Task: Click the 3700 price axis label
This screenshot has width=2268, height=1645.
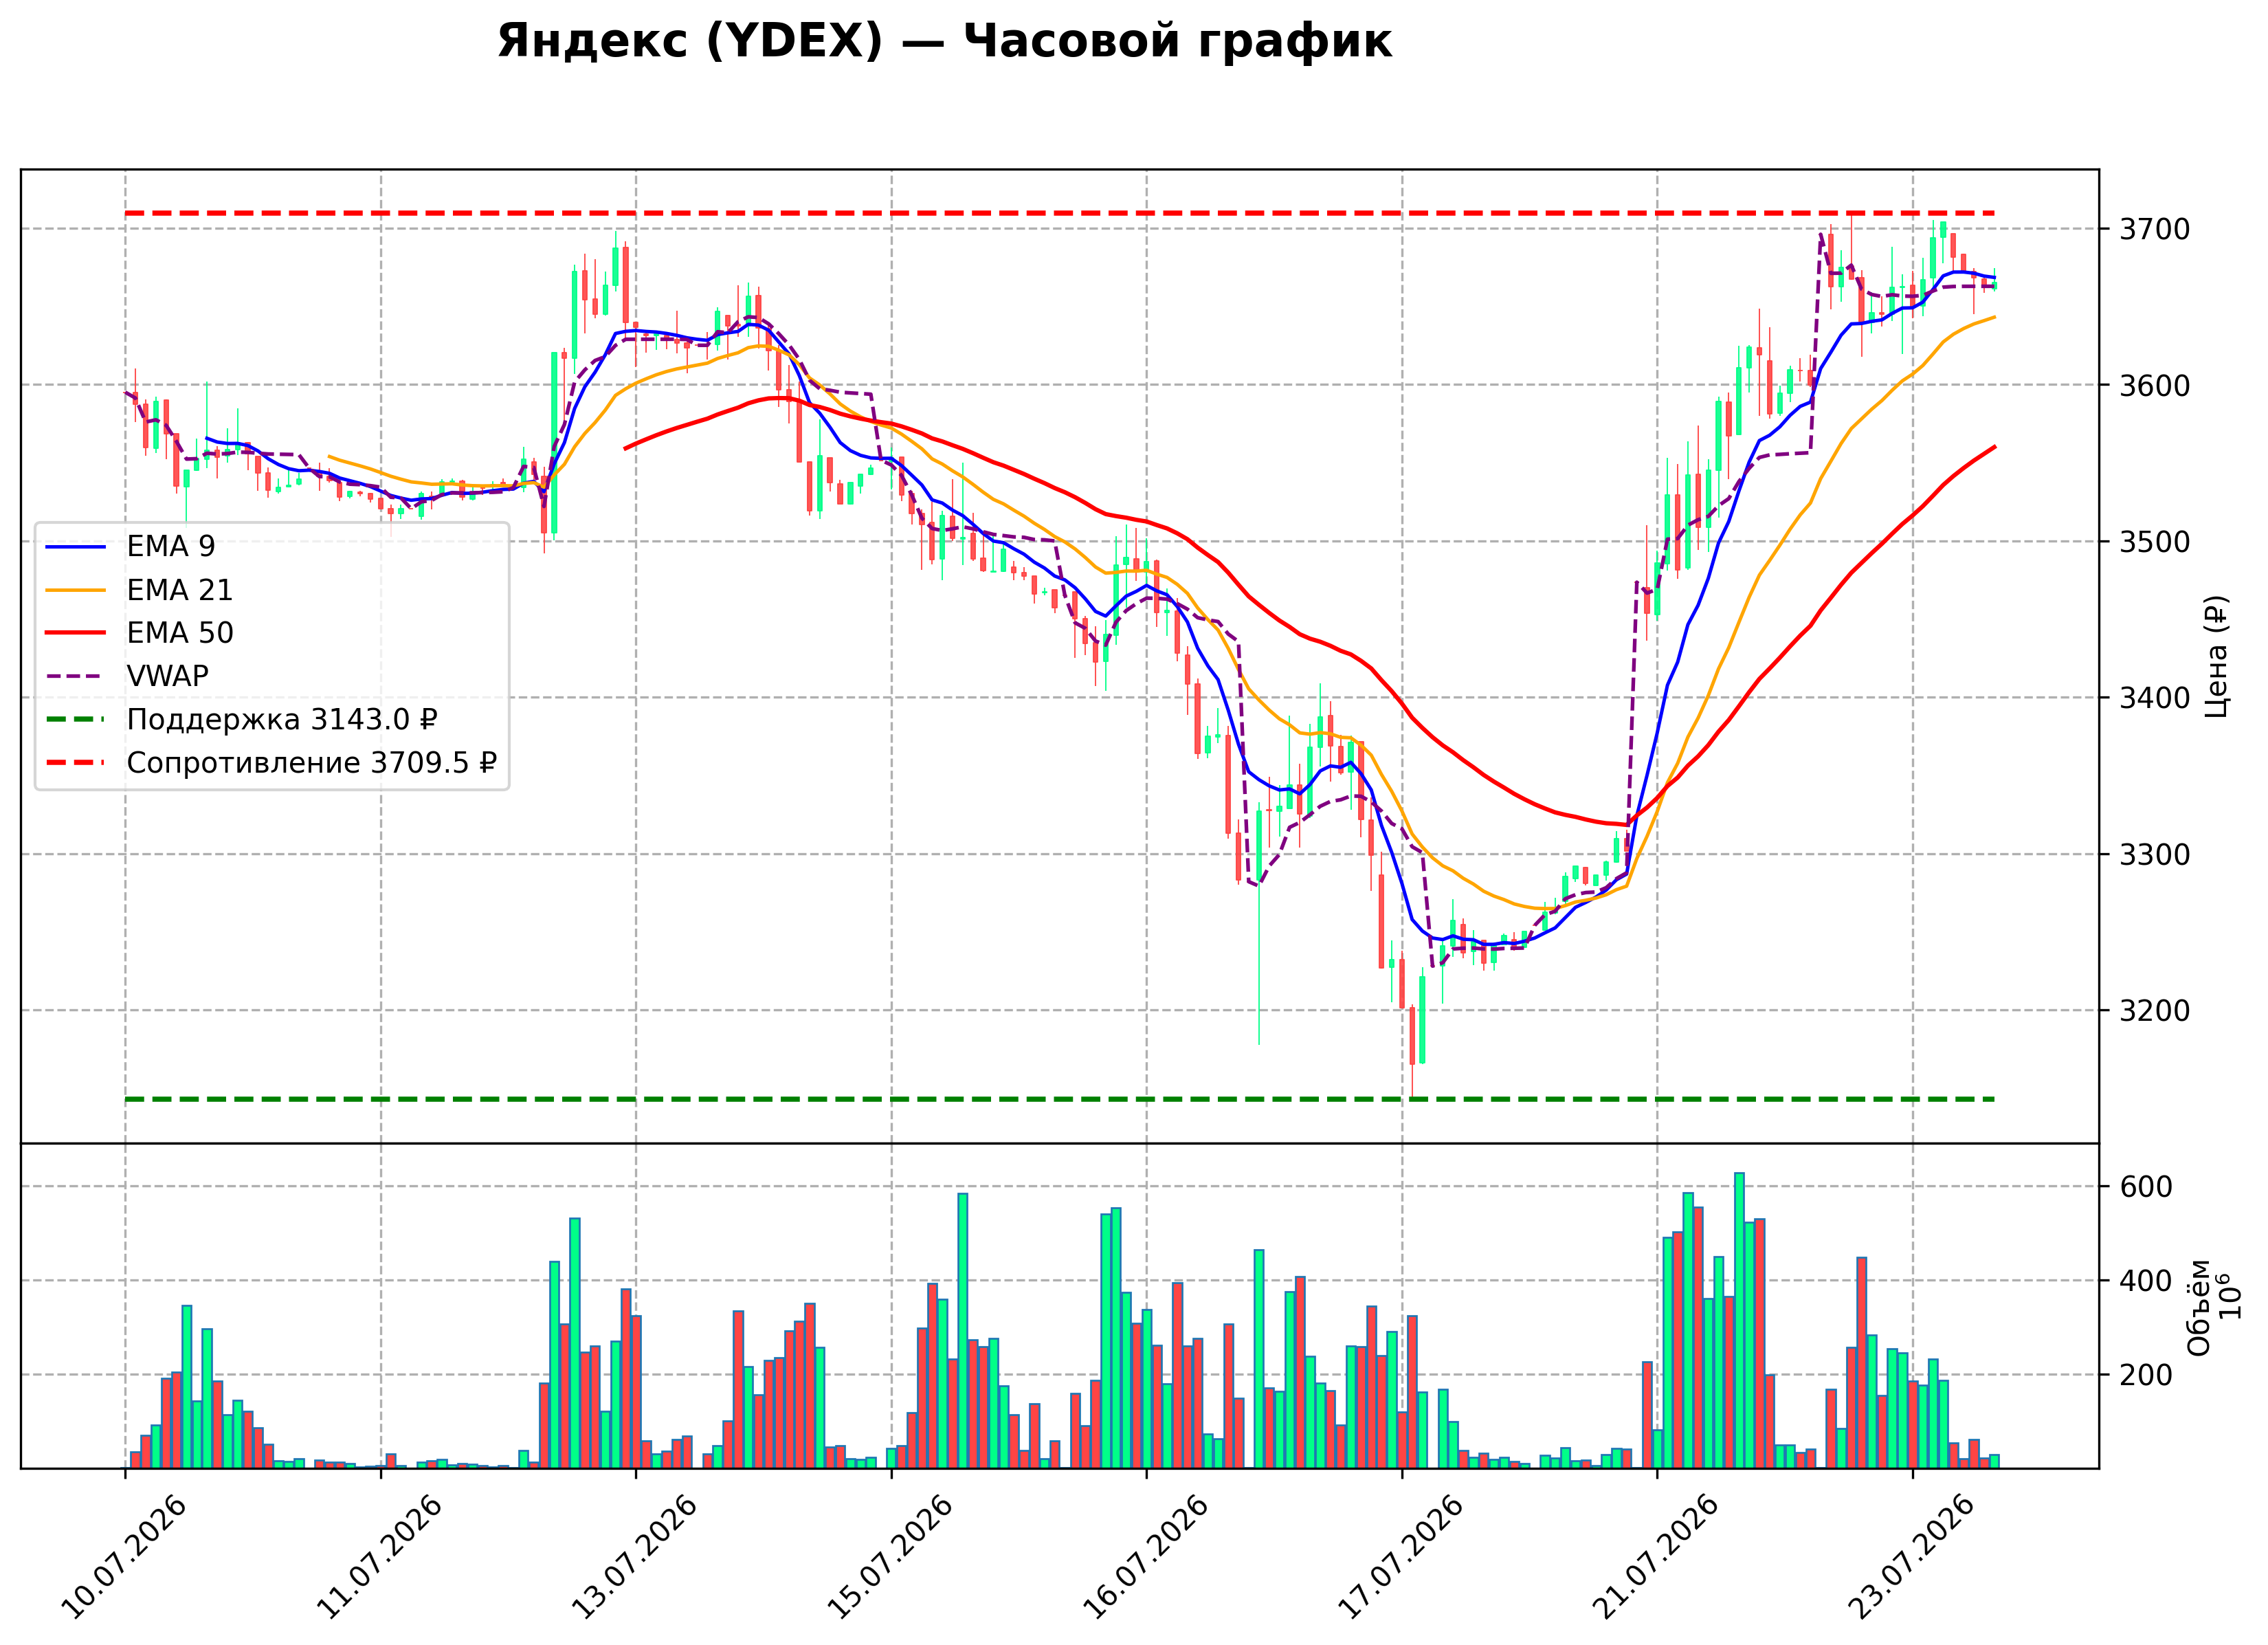Action: [2154, 230]
